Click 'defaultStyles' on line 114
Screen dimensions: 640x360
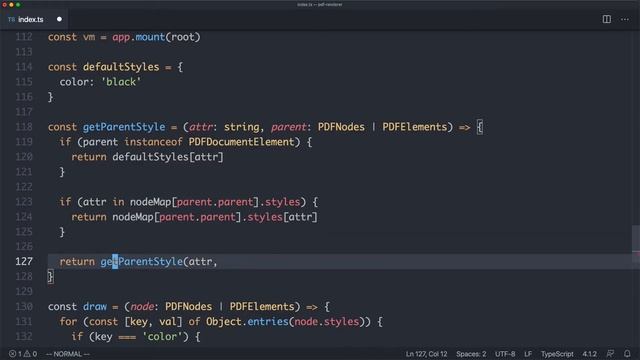point(121,67)
